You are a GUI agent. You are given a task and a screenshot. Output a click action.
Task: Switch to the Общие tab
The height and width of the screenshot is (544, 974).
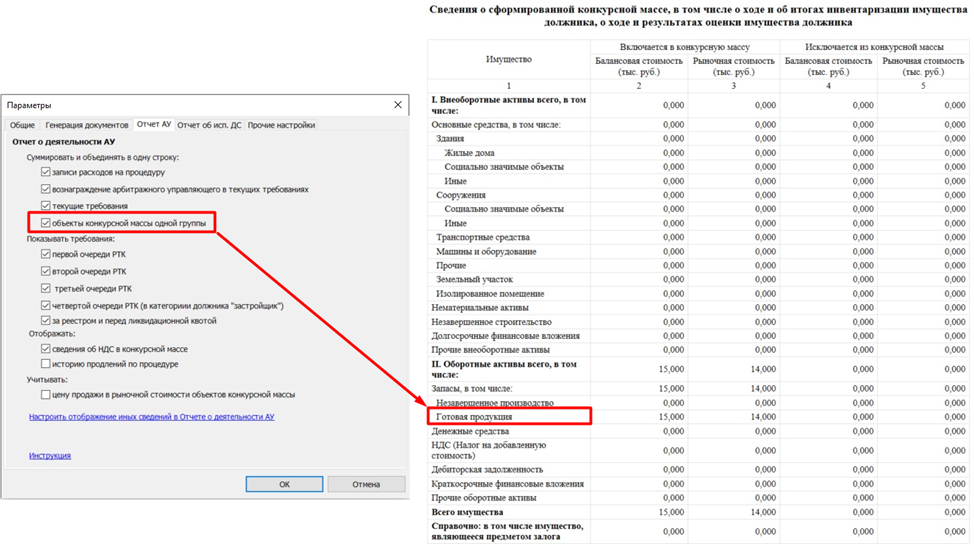point(22,125)
